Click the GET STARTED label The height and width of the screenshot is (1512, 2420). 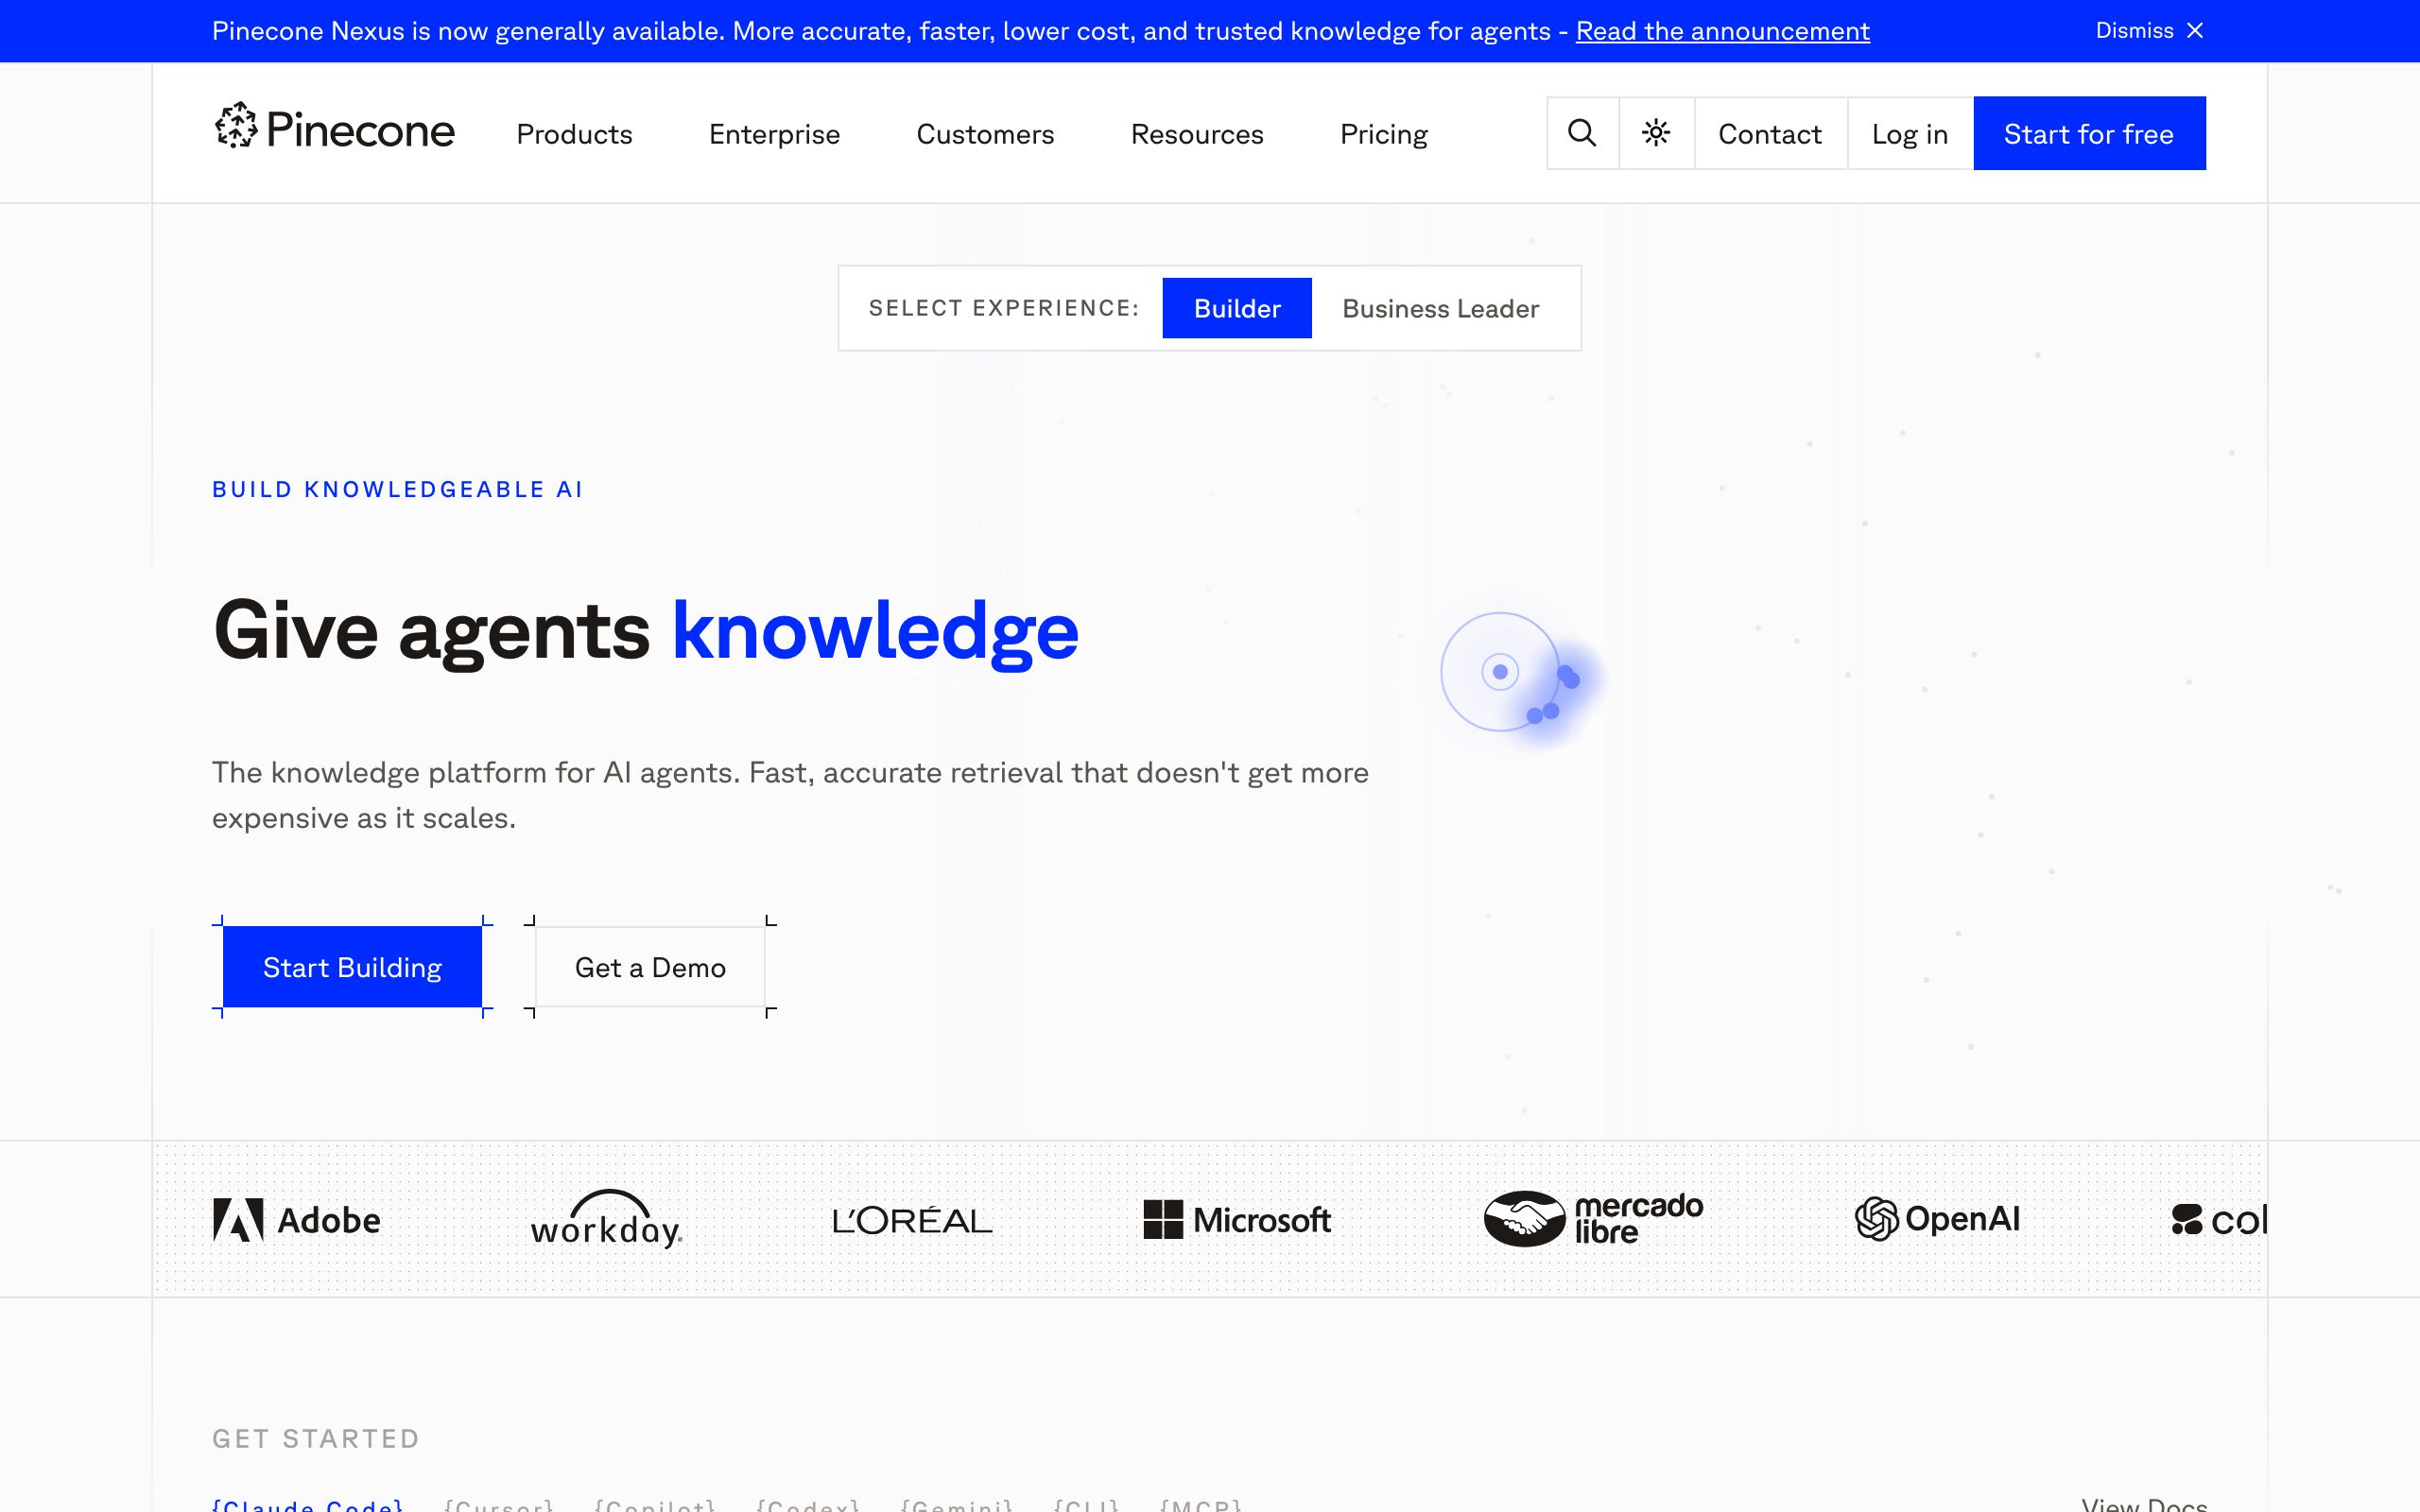point(316,1438)
